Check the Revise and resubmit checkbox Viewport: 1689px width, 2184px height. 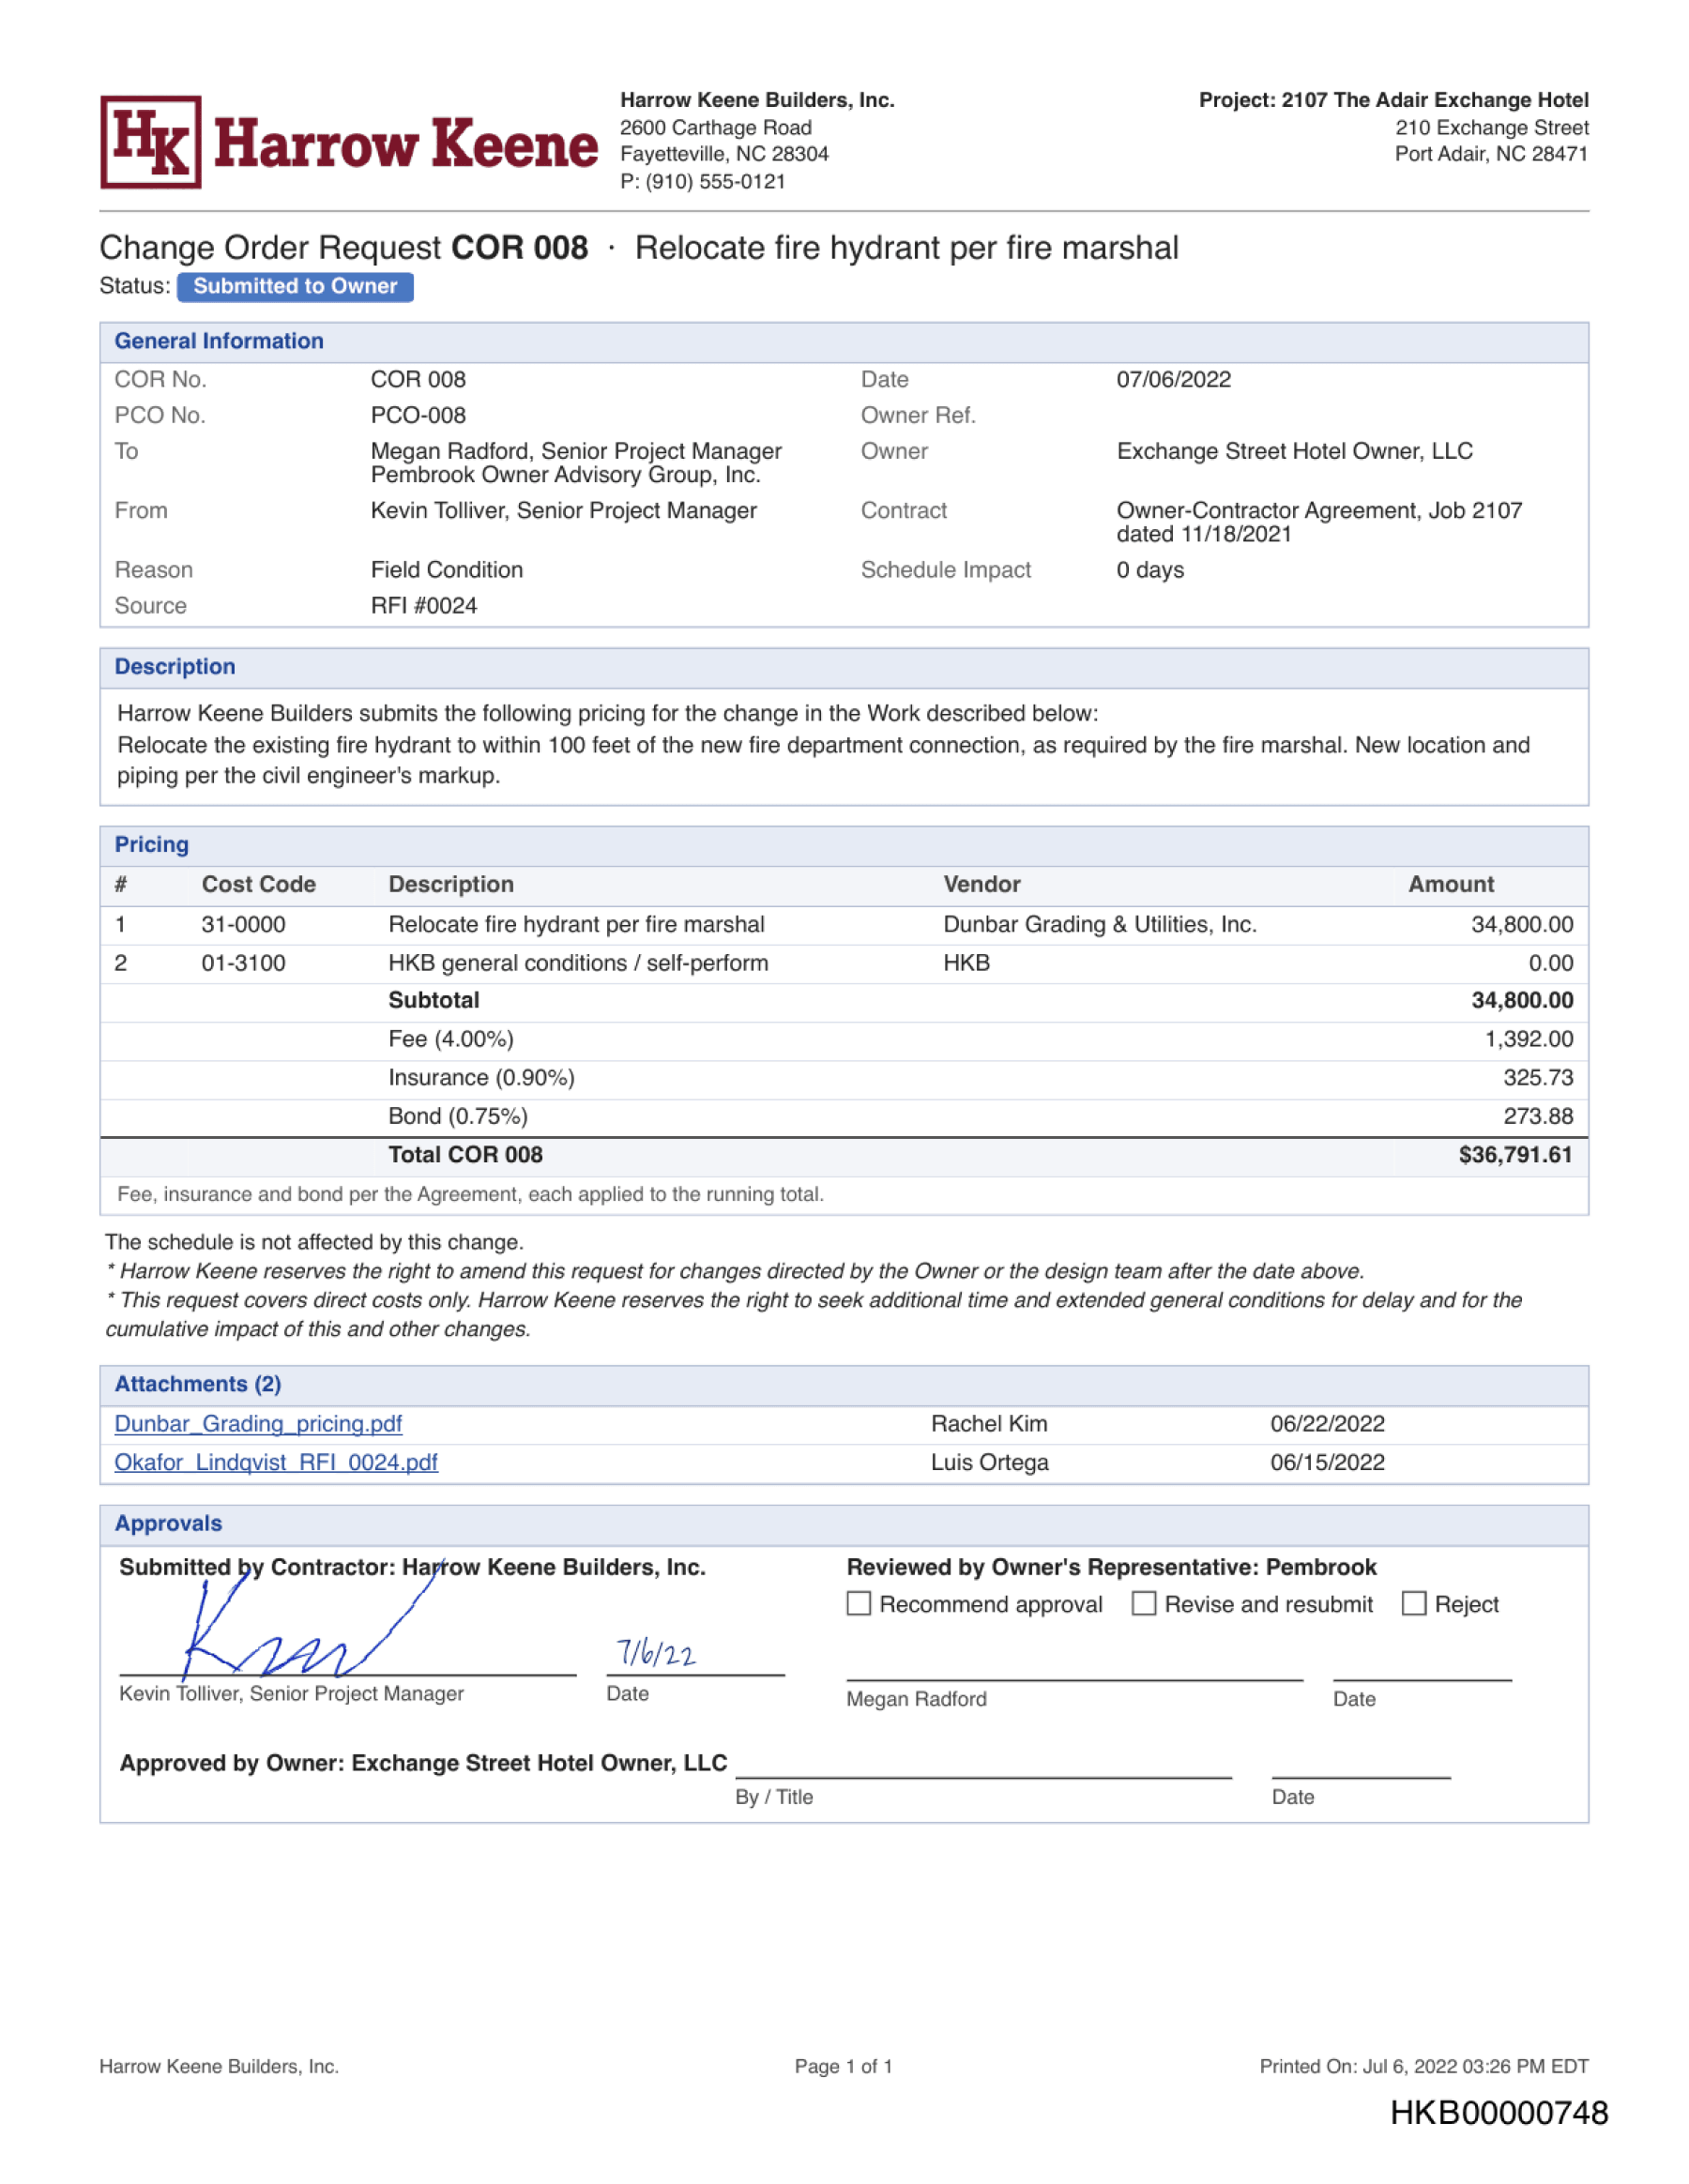pyautogui.click(x=1144, y=1604)
